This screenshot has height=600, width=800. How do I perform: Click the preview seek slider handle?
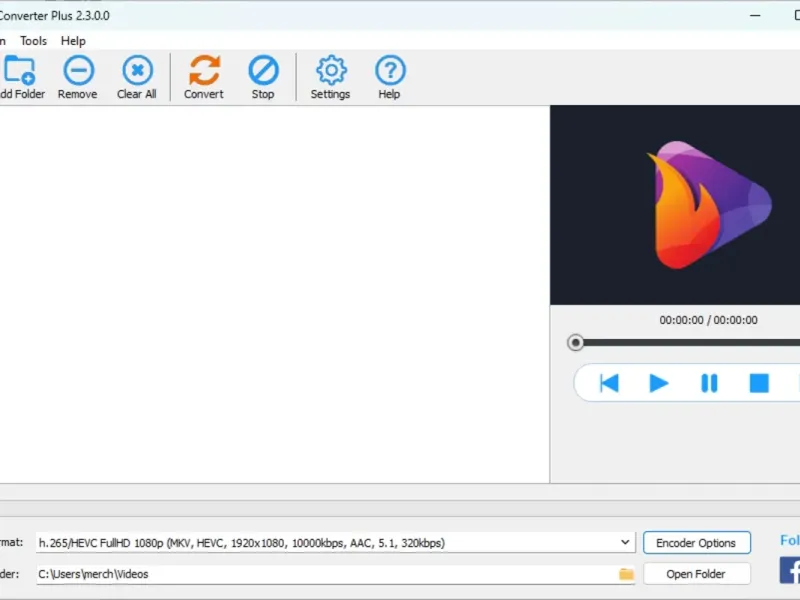[576, 342]
